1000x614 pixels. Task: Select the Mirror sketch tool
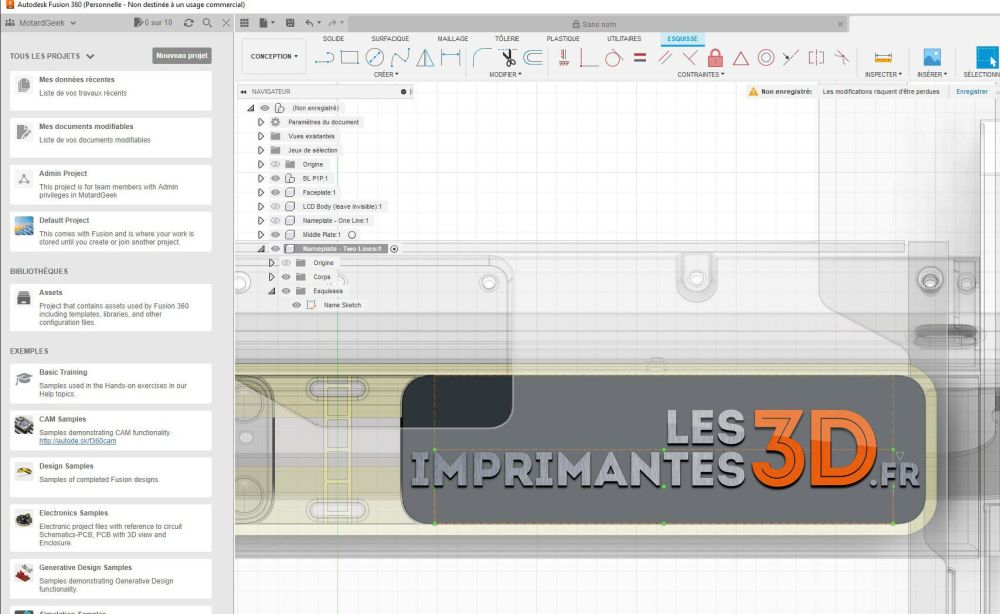pos(425,58)
